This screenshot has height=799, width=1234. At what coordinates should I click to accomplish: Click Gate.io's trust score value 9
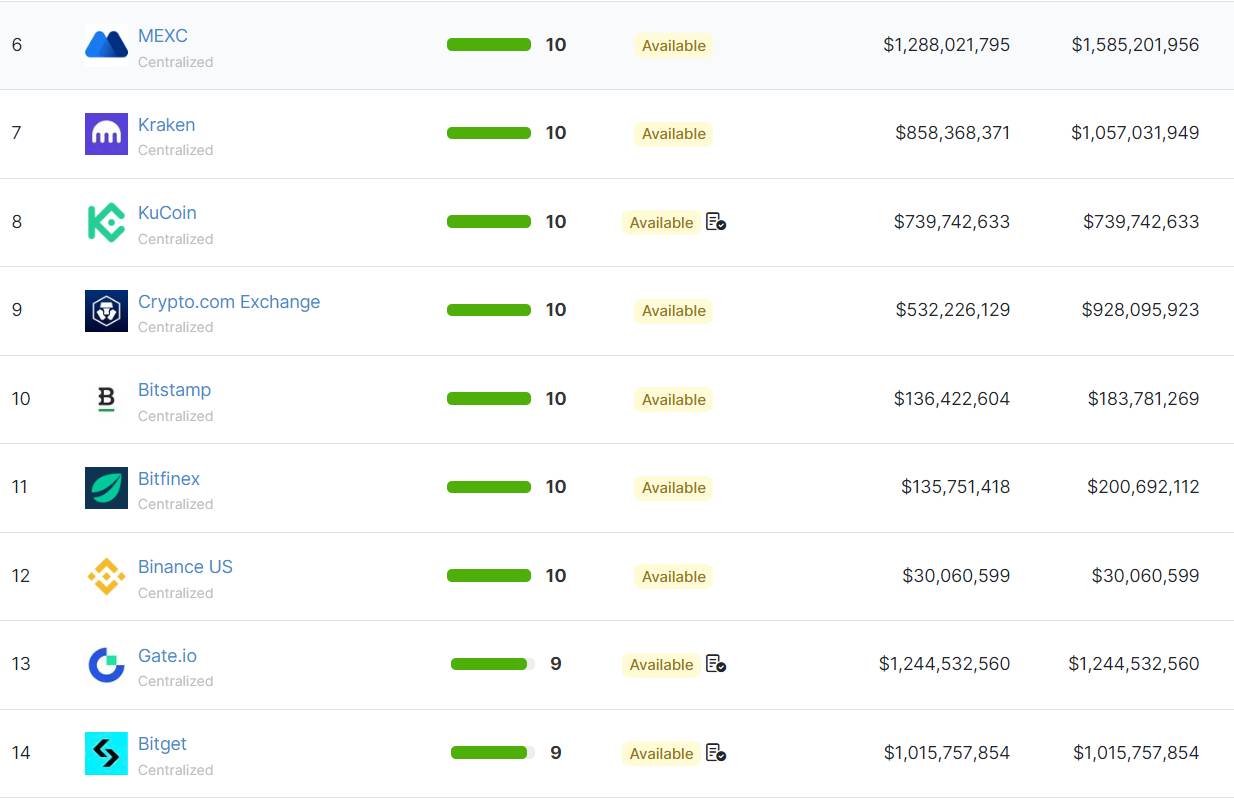(x=556, y=664)
